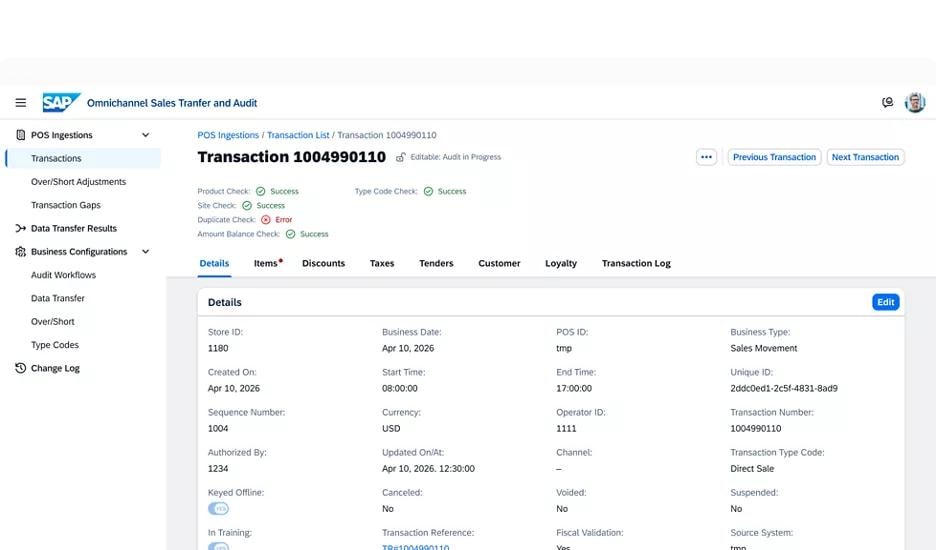The image size is (936, 550).
Task: Click the Business Type value Sales Movement
Action: [763, 348]
